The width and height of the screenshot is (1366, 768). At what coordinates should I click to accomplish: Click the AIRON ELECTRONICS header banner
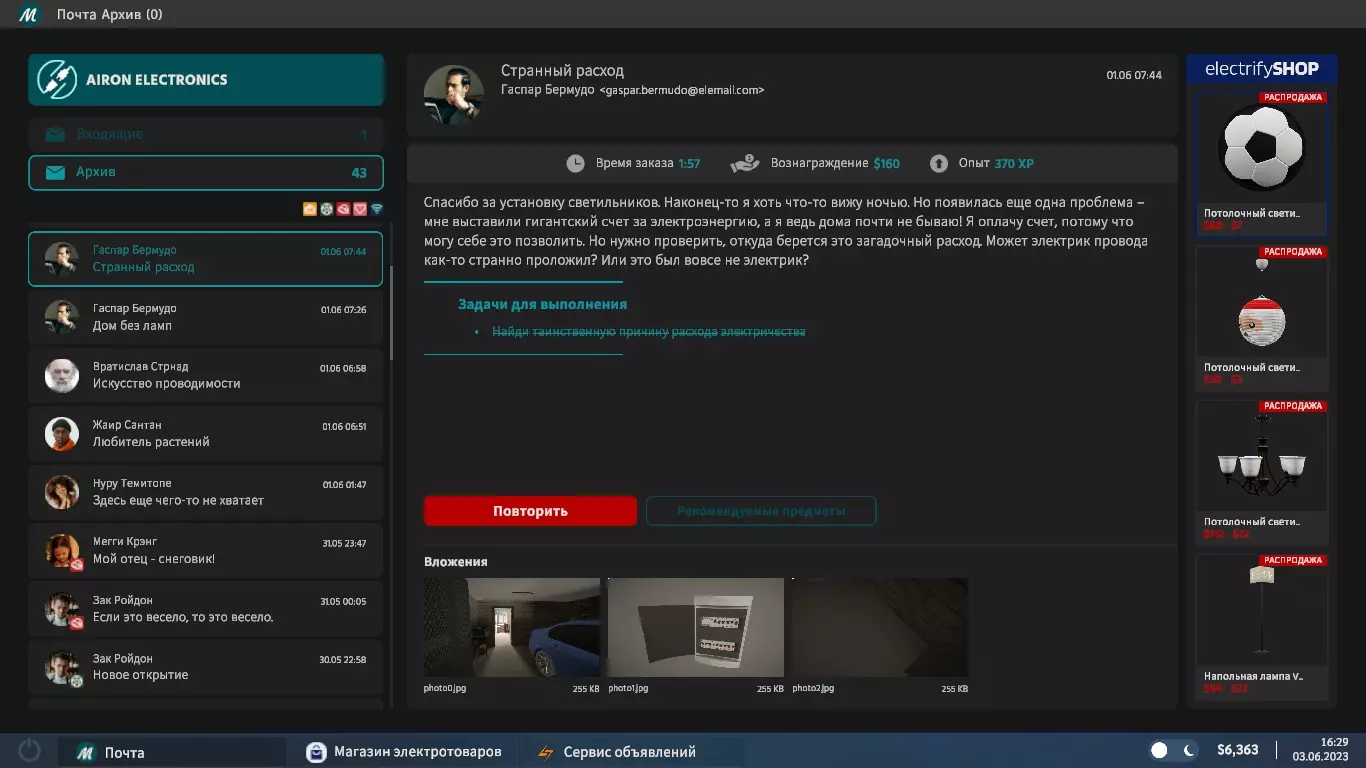click(x=206, y=80)
